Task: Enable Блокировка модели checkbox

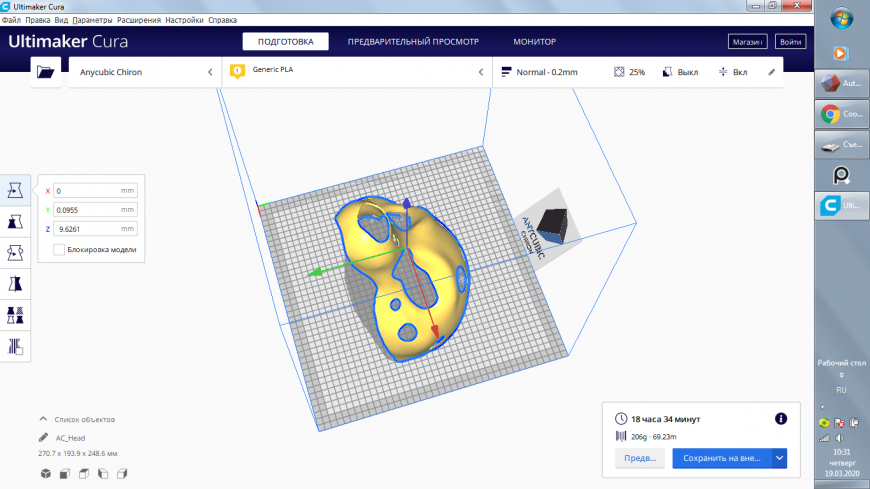Action: 59,250
